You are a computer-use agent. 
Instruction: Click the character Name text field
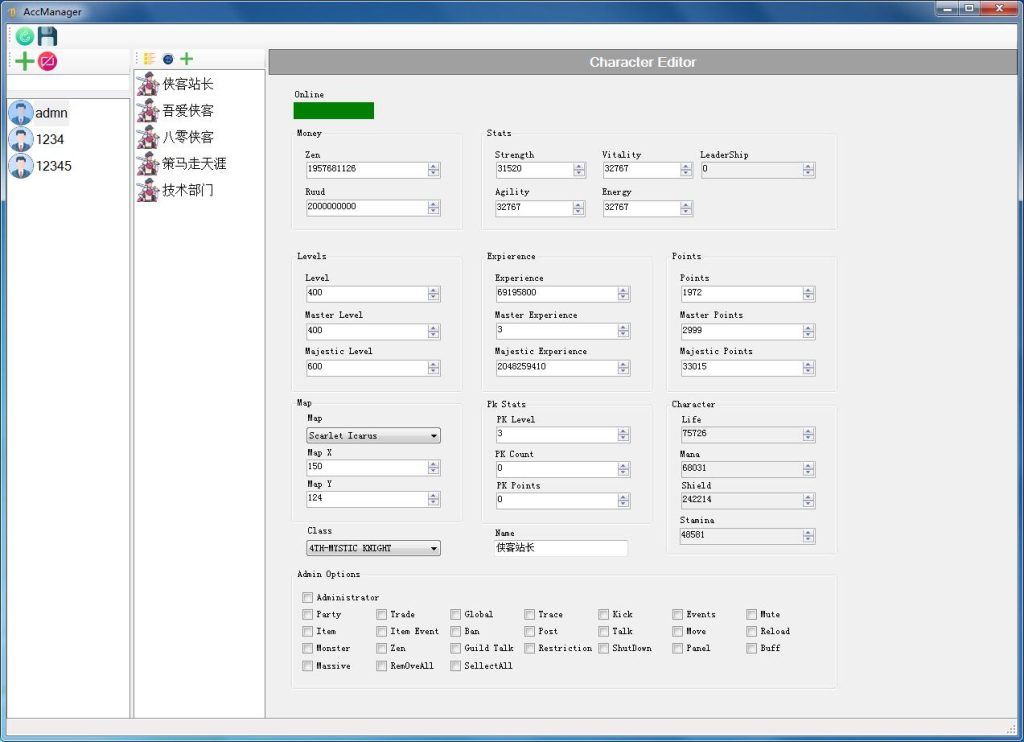pos(561,549)
